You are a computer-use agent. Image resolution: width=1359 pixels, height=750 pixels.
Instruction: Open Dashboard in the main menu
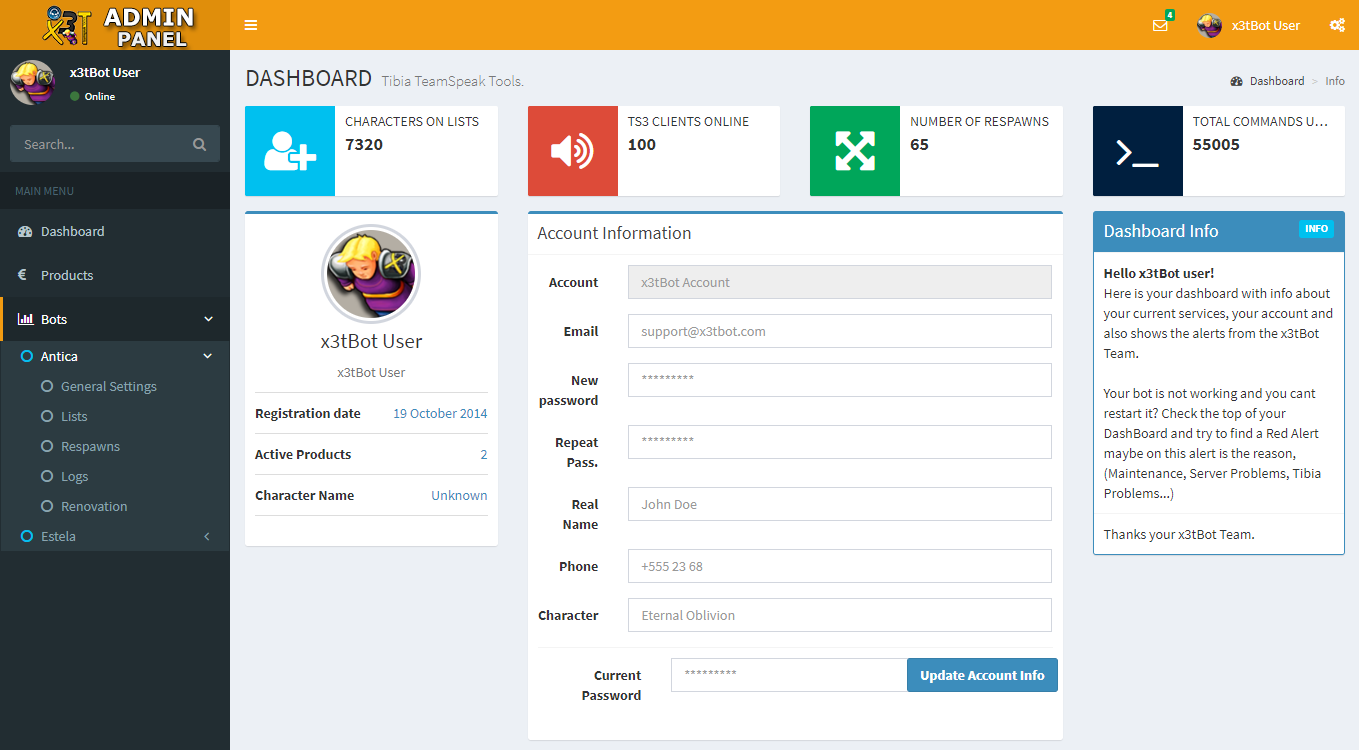[x=115, y=231]
